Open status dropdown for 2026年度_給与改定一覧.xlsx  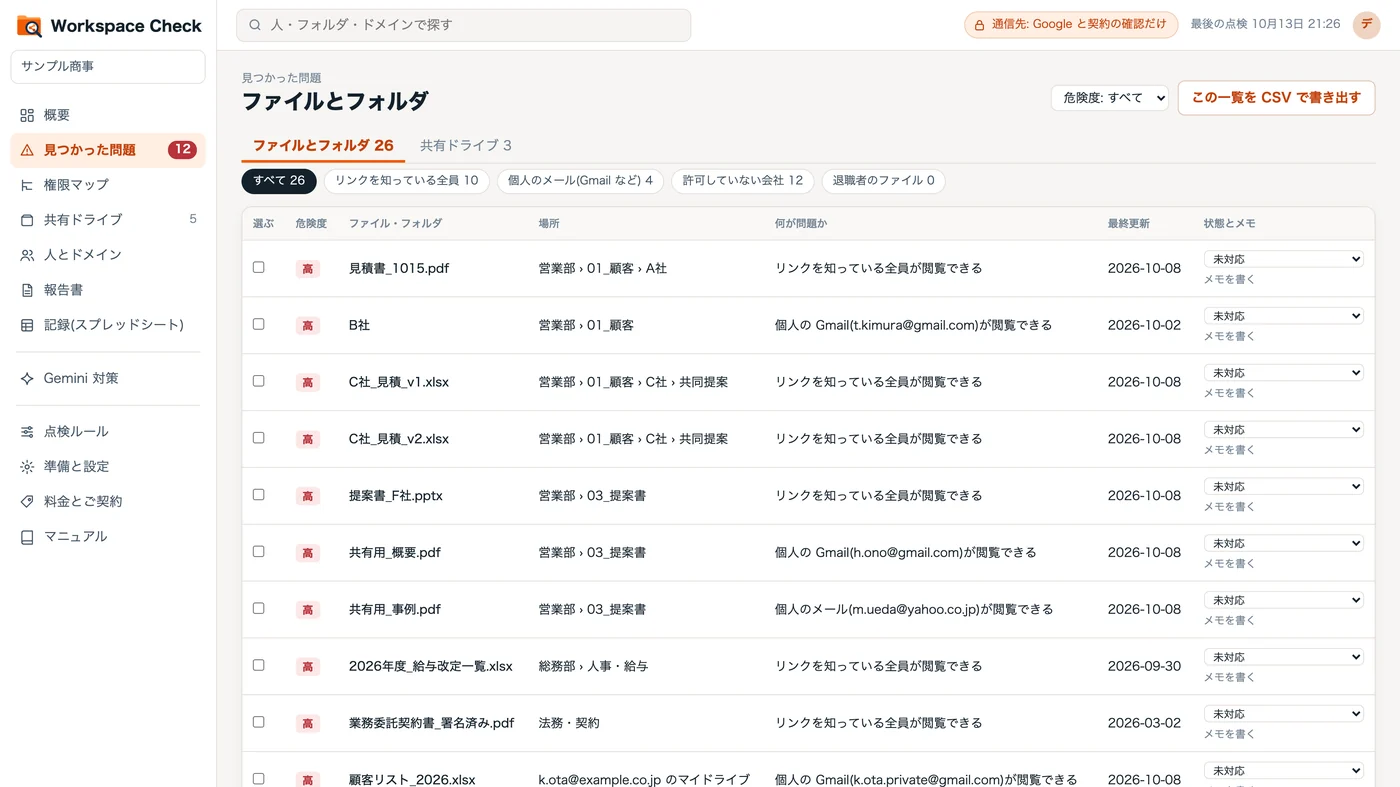click(x=1284, y=657)
